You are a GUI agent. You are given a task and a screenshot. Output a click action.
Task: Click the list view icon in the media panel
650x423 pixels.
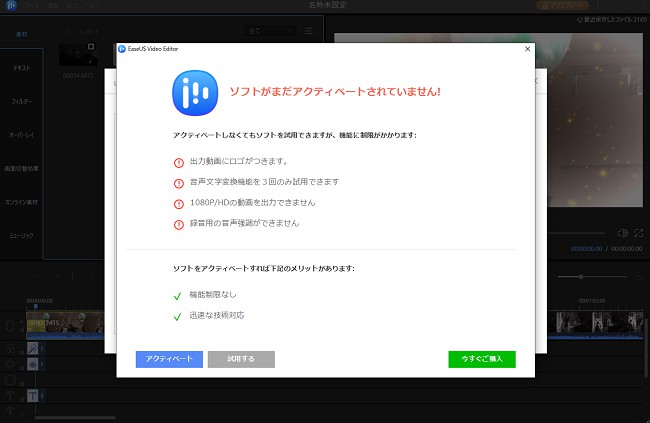click(308, 31)
